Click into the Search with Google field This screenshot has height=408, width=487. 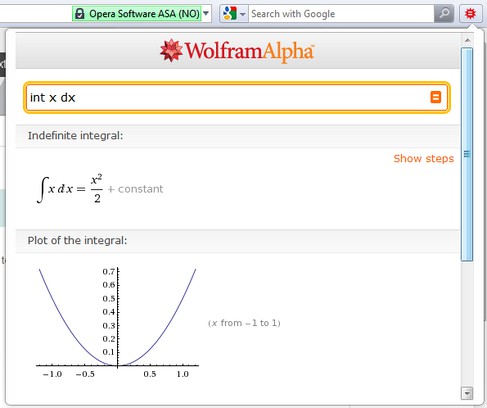[x=341, y=14]
